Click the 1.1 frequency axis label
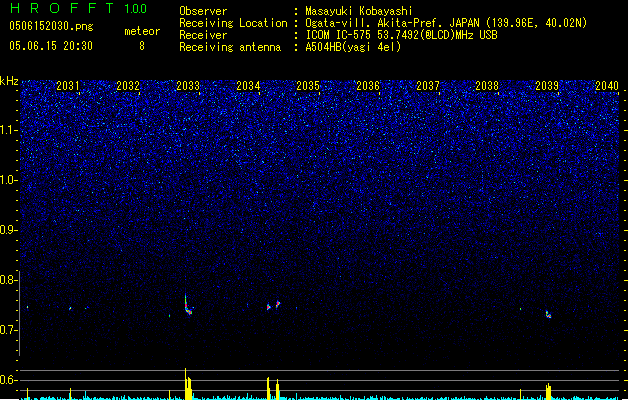Viewport: 629px width, 400px height. click(x=8, y=130)
